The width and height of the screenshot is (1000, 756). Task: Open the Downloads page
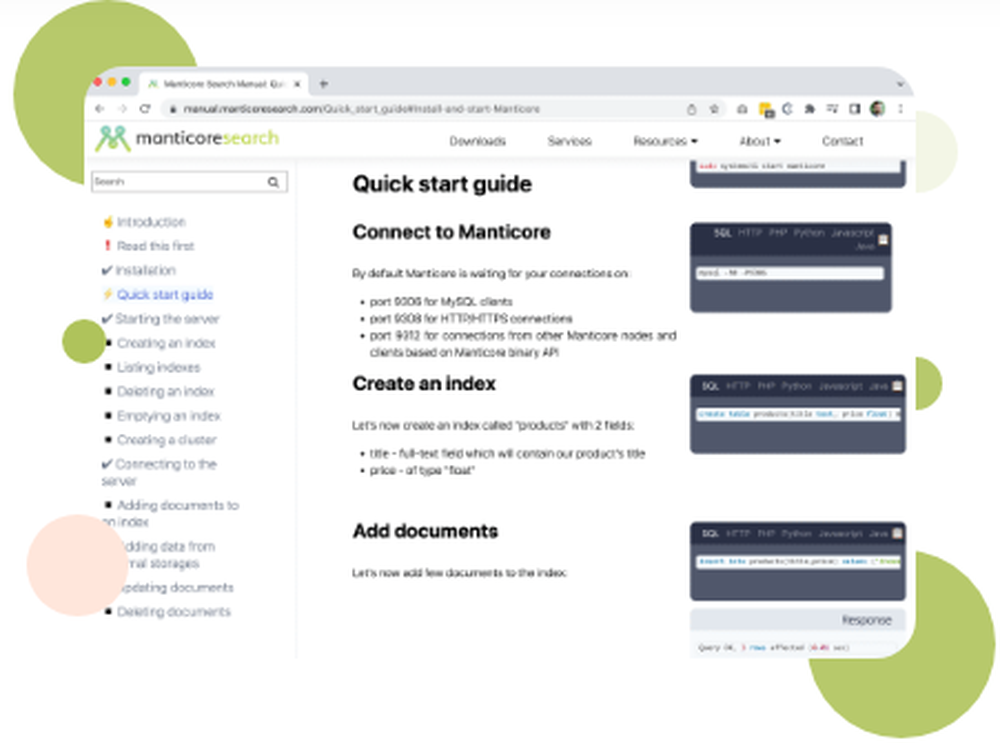coord(478,141)
